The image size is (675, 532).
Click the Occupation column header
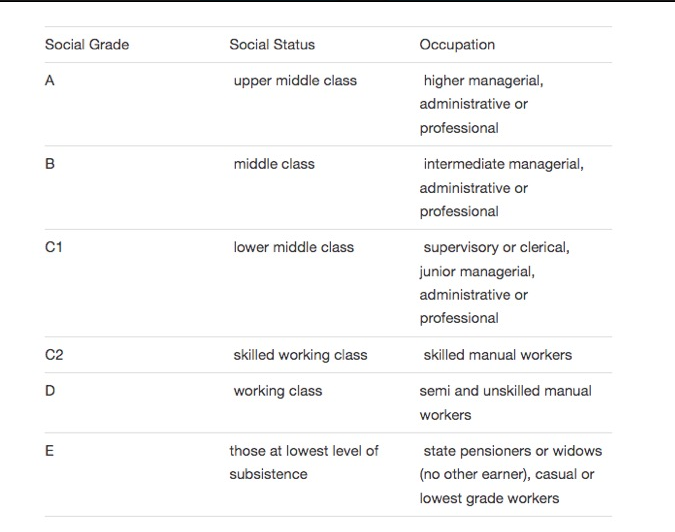[x=457, y=45]
